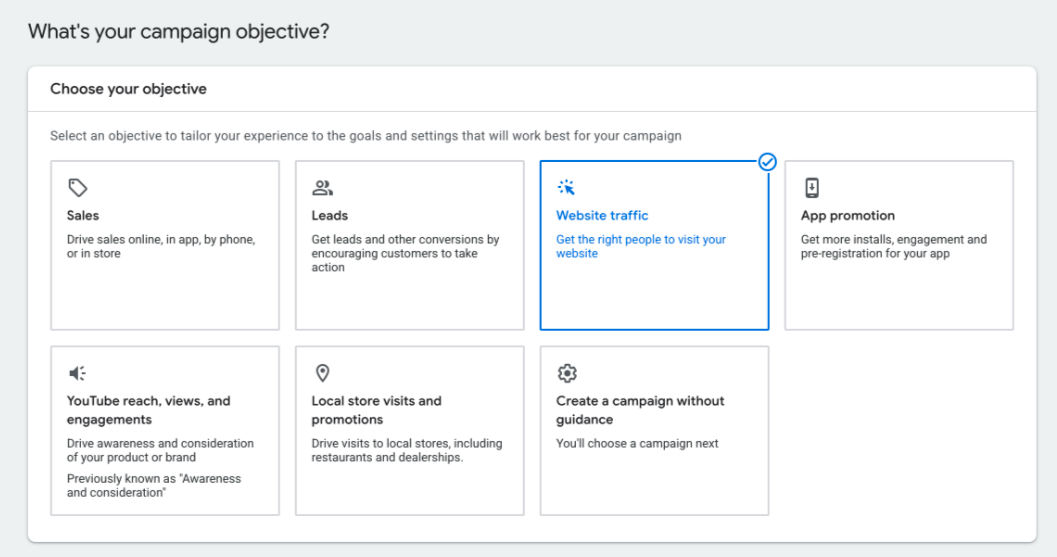
Task: Click 'Drive visits to local stores' description
Action: click(x=406, y=450)
